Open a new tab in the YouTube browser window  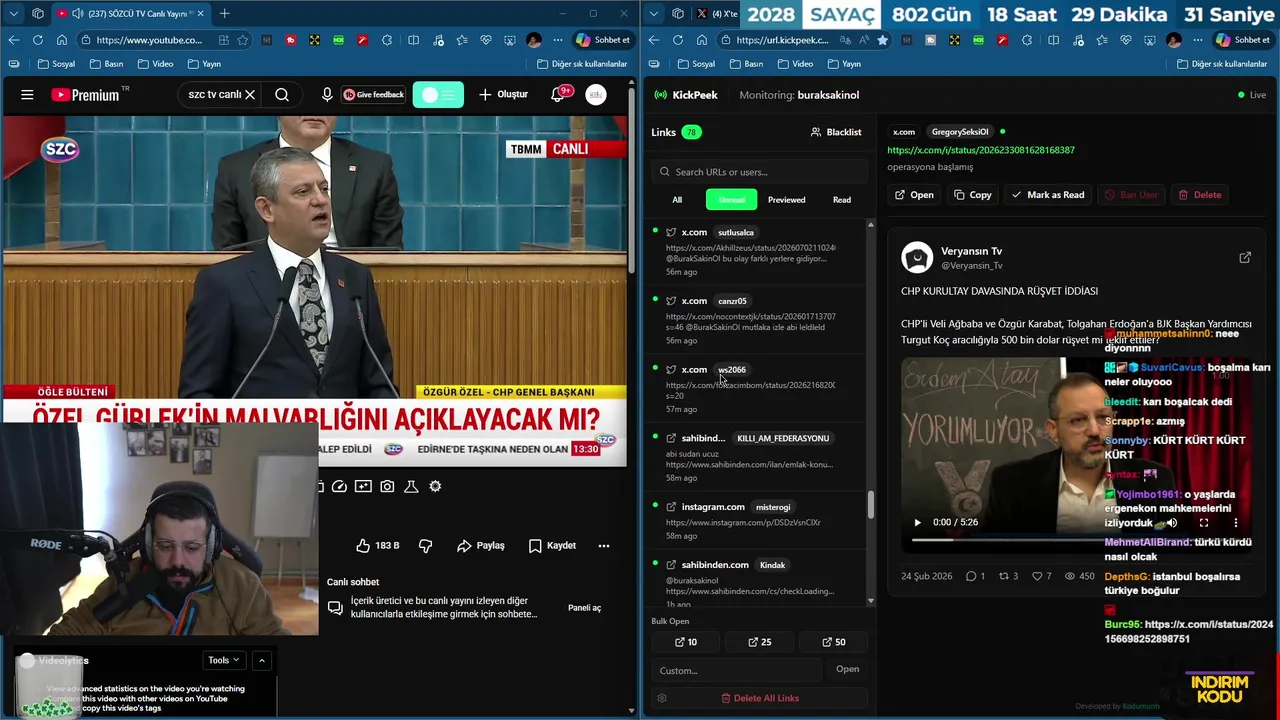pyautogui.click(x=224, y=13)
